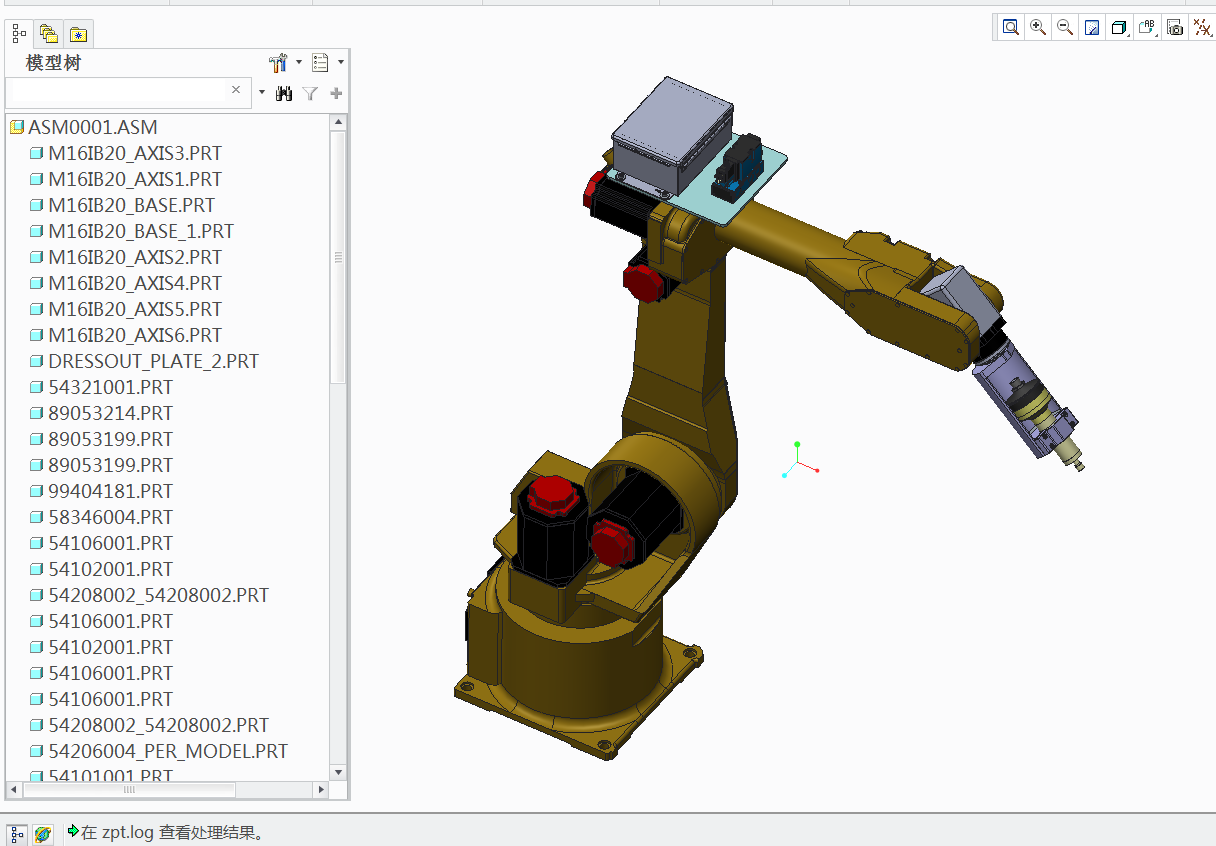The height and width of the screenshot is (846, 1216).
Task: Select 54321001.PRT in the tree
Action: [110, 387]
